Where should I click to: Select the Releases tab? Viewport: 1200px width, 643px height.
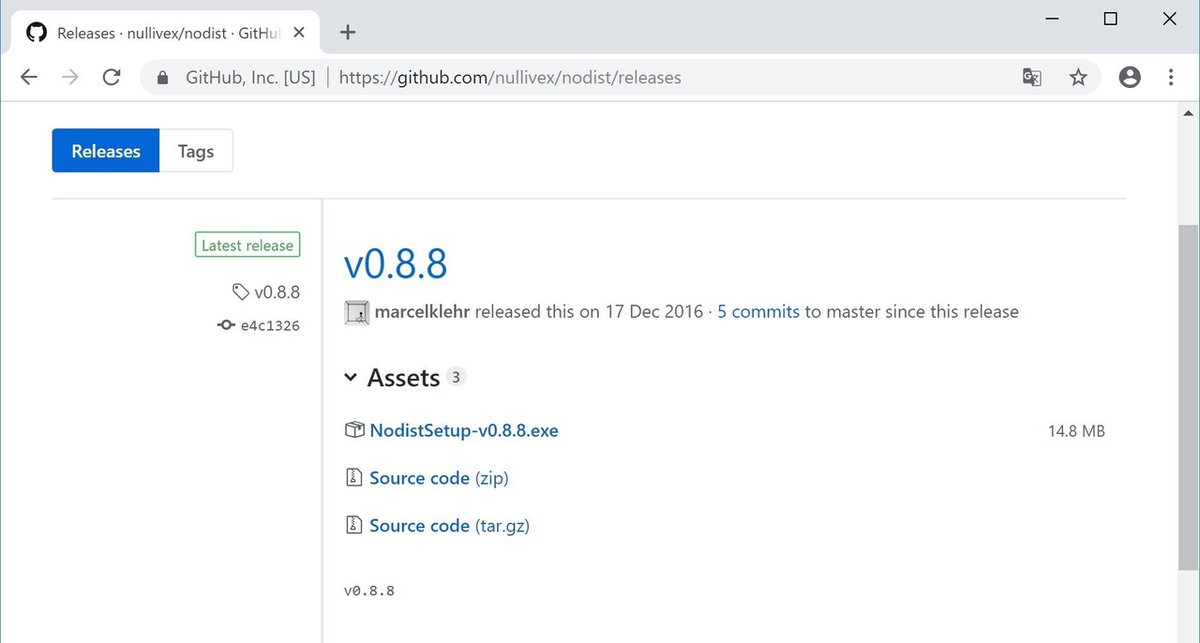(105, 150)
